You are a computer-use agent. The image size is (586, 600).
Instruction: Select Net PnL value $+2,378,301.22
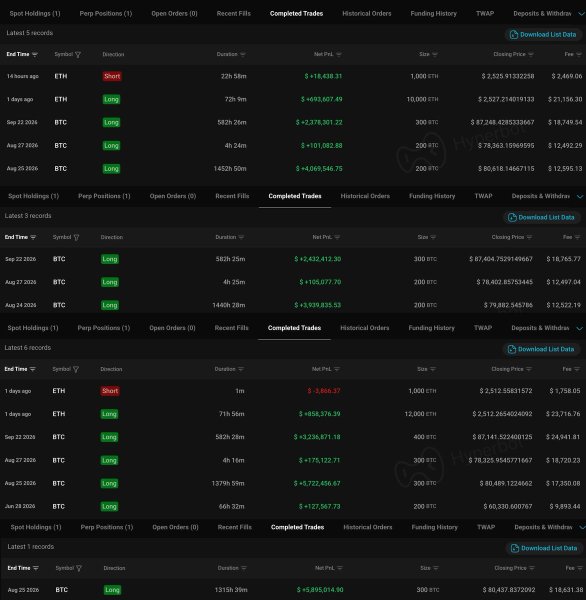[x=319, y=122]
